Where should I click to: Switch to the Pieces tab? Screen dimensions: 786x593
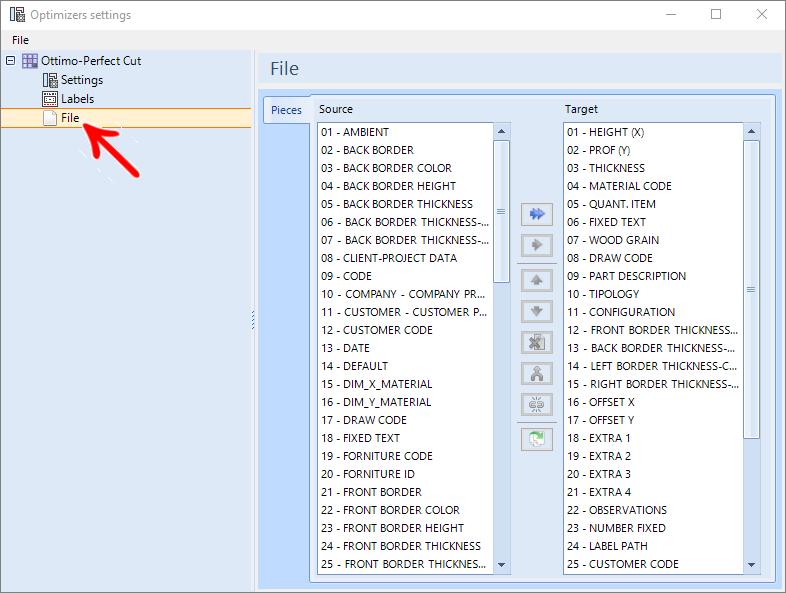click(x=286, y=110)
